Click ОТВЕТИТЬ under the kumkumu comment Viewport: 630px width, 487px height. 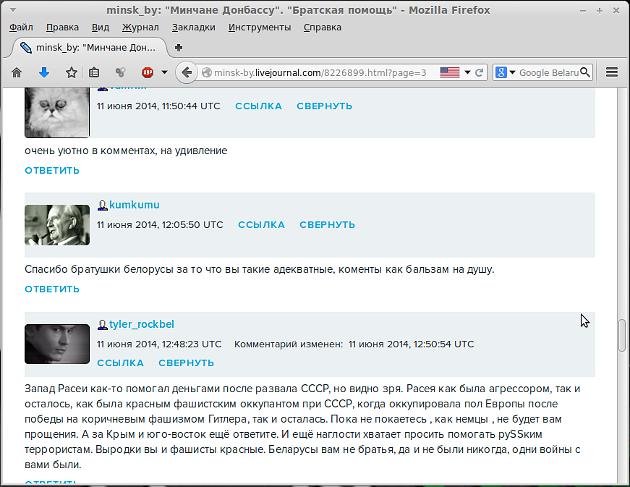click(x=52, y=289)
